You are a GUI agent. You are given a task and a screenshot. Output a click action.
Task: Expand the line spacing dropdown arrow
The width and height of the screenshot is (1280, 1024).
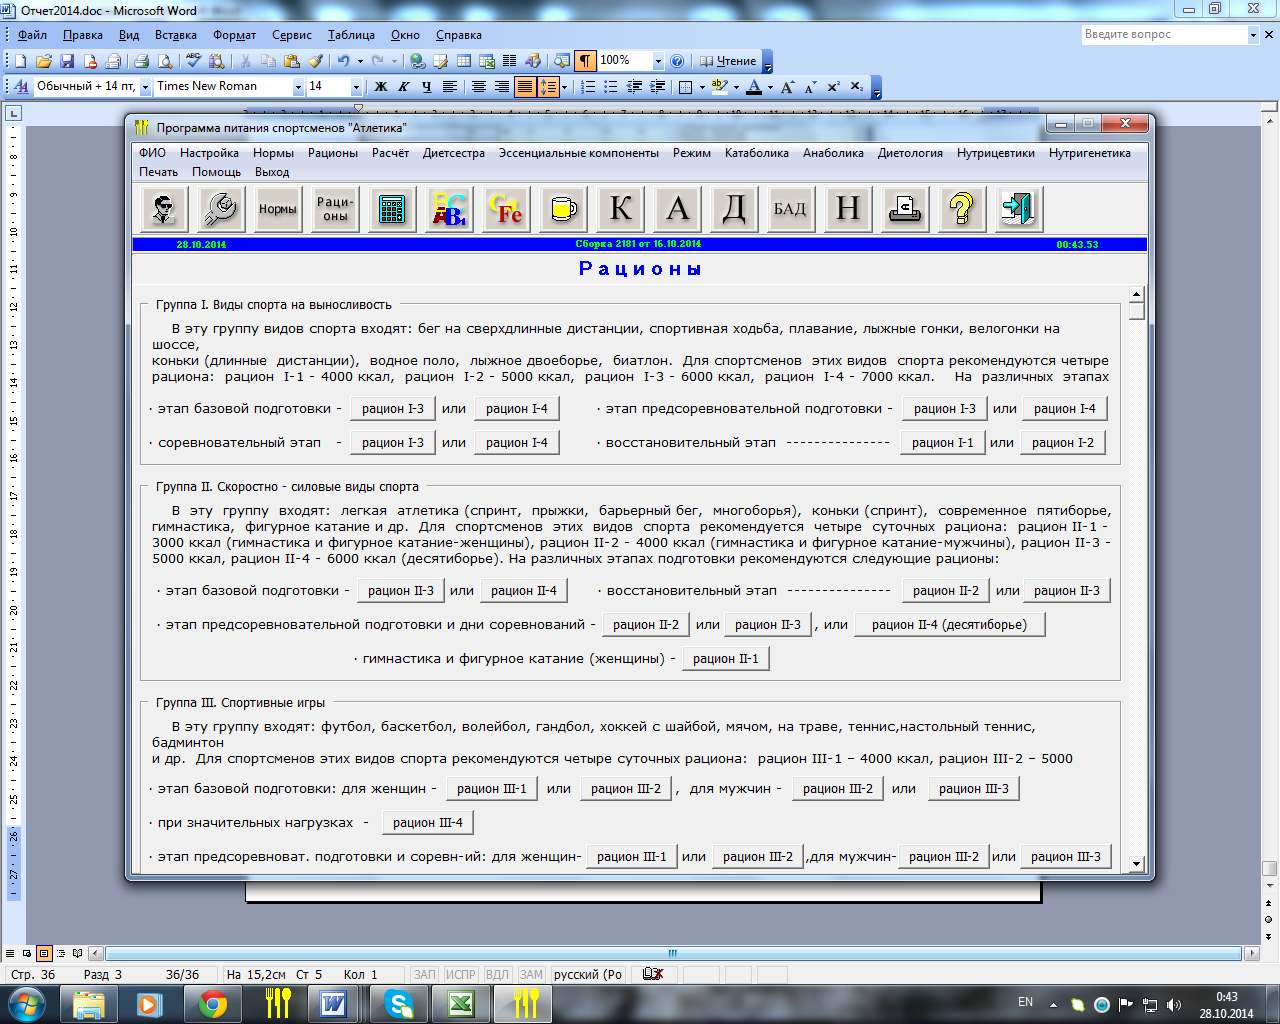point(565,87)
